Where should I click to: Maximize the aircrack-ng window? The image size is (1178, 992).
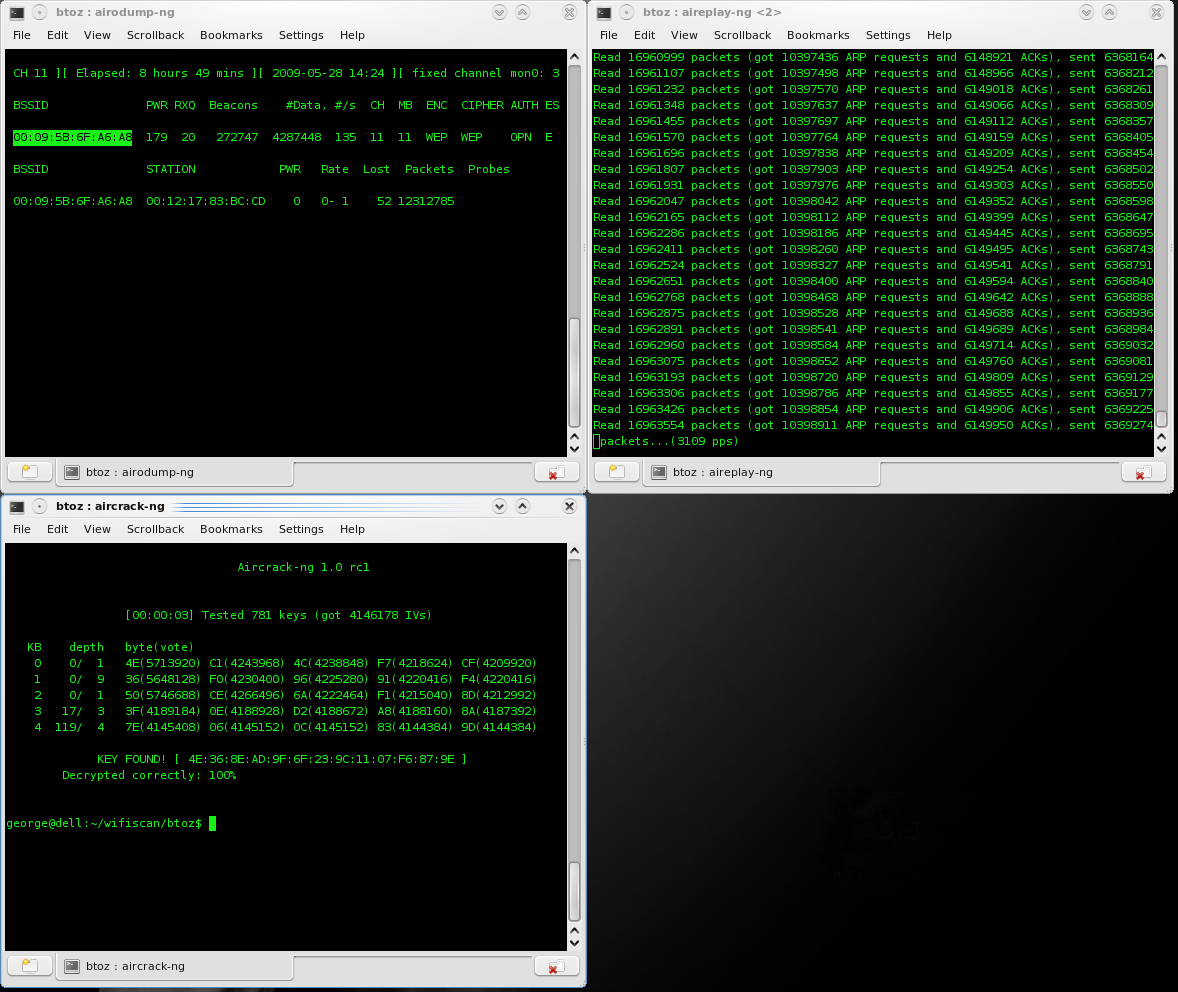[523, 507]
